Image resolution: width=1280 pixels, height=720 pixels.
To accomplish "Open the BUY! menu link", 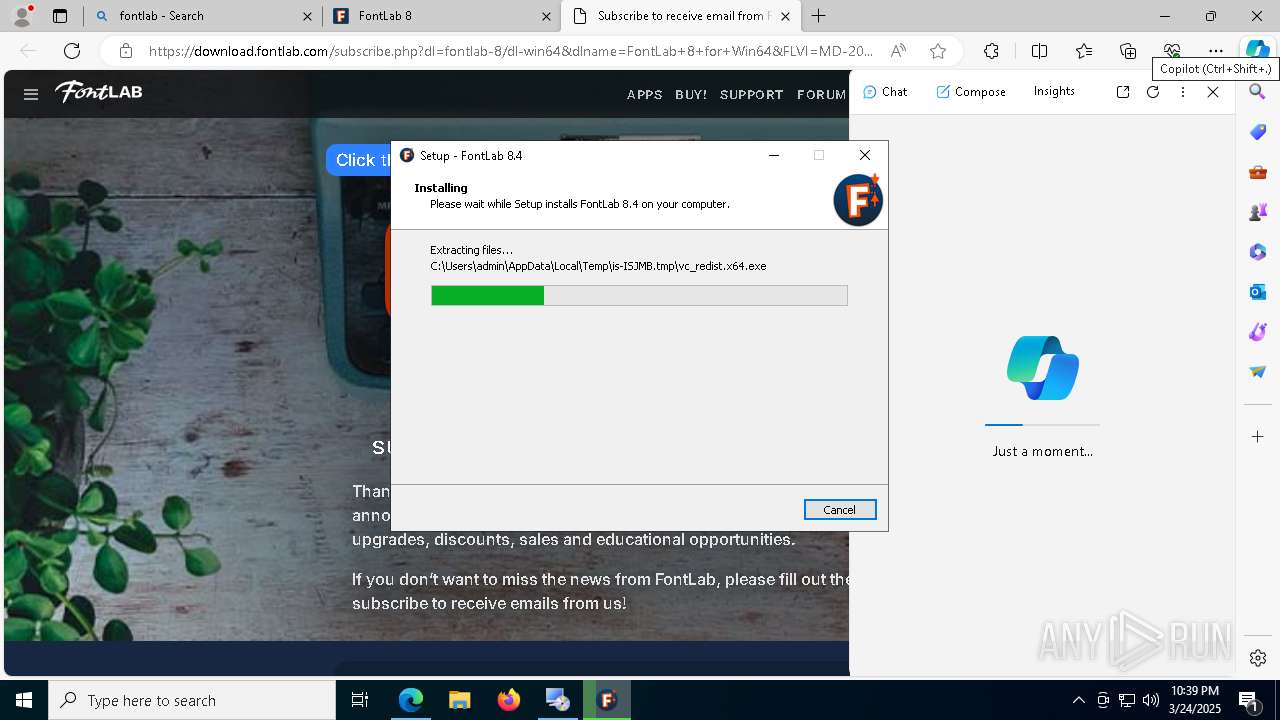I will click(x=691, y=94).
